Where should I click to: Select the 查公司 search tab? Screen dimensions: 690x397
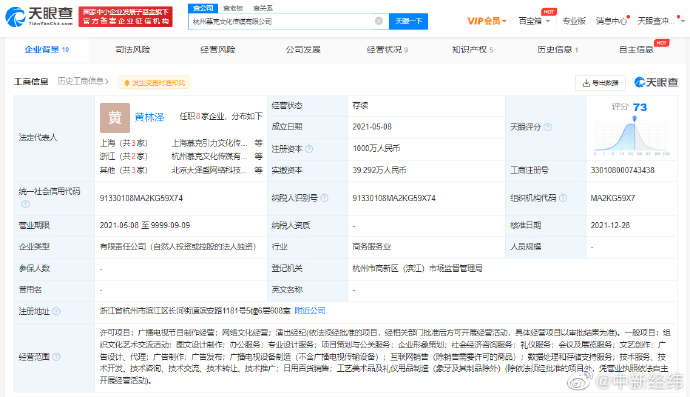(x=203, y=8)
